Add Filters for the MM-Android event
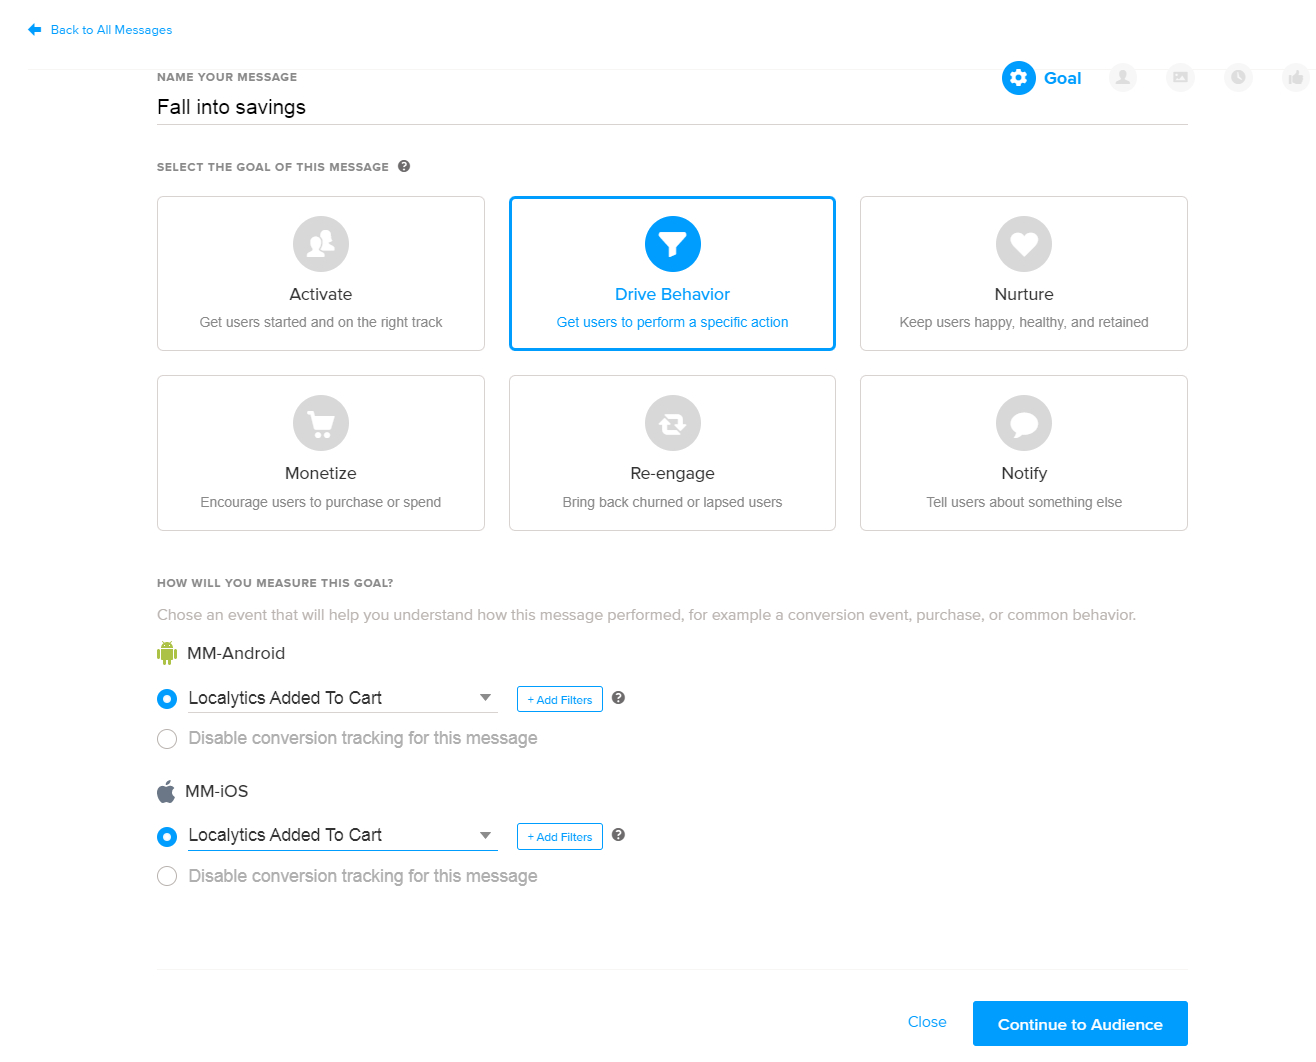Screen dimensions: 1316x1062 point(559,699)
